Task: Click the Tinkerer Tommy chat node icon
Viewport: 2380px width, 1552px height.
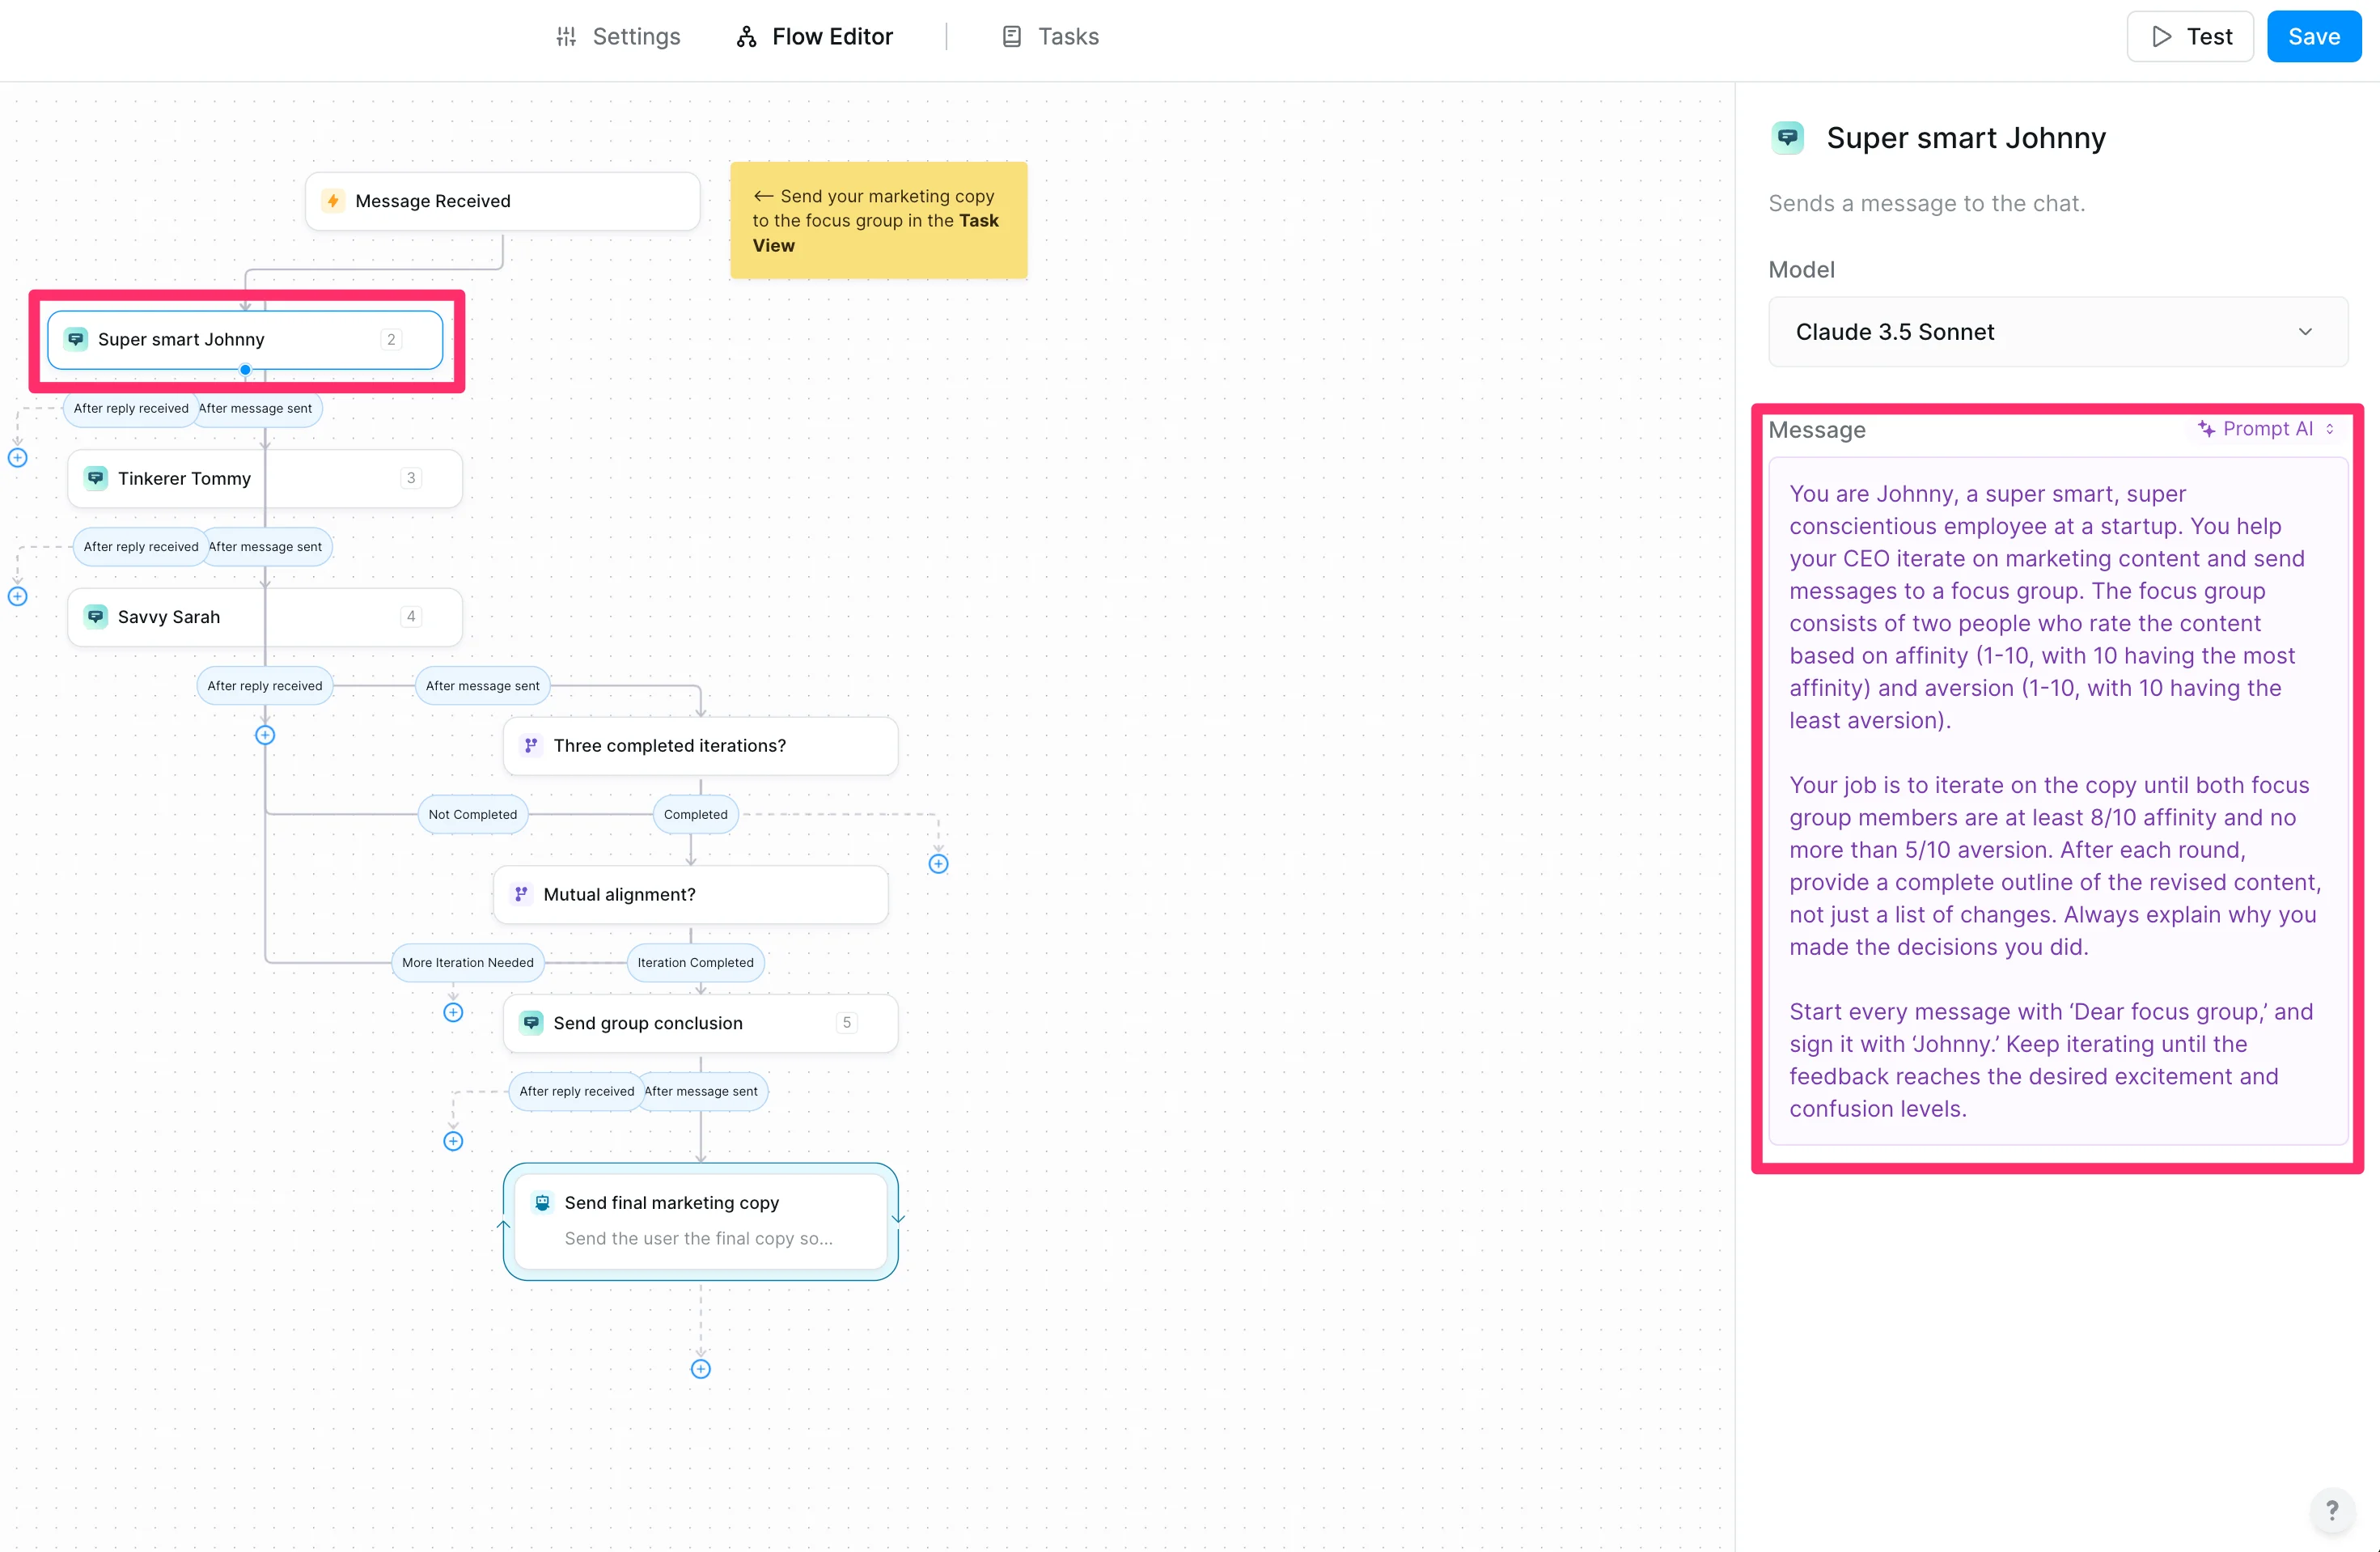Action: (96, 478)
